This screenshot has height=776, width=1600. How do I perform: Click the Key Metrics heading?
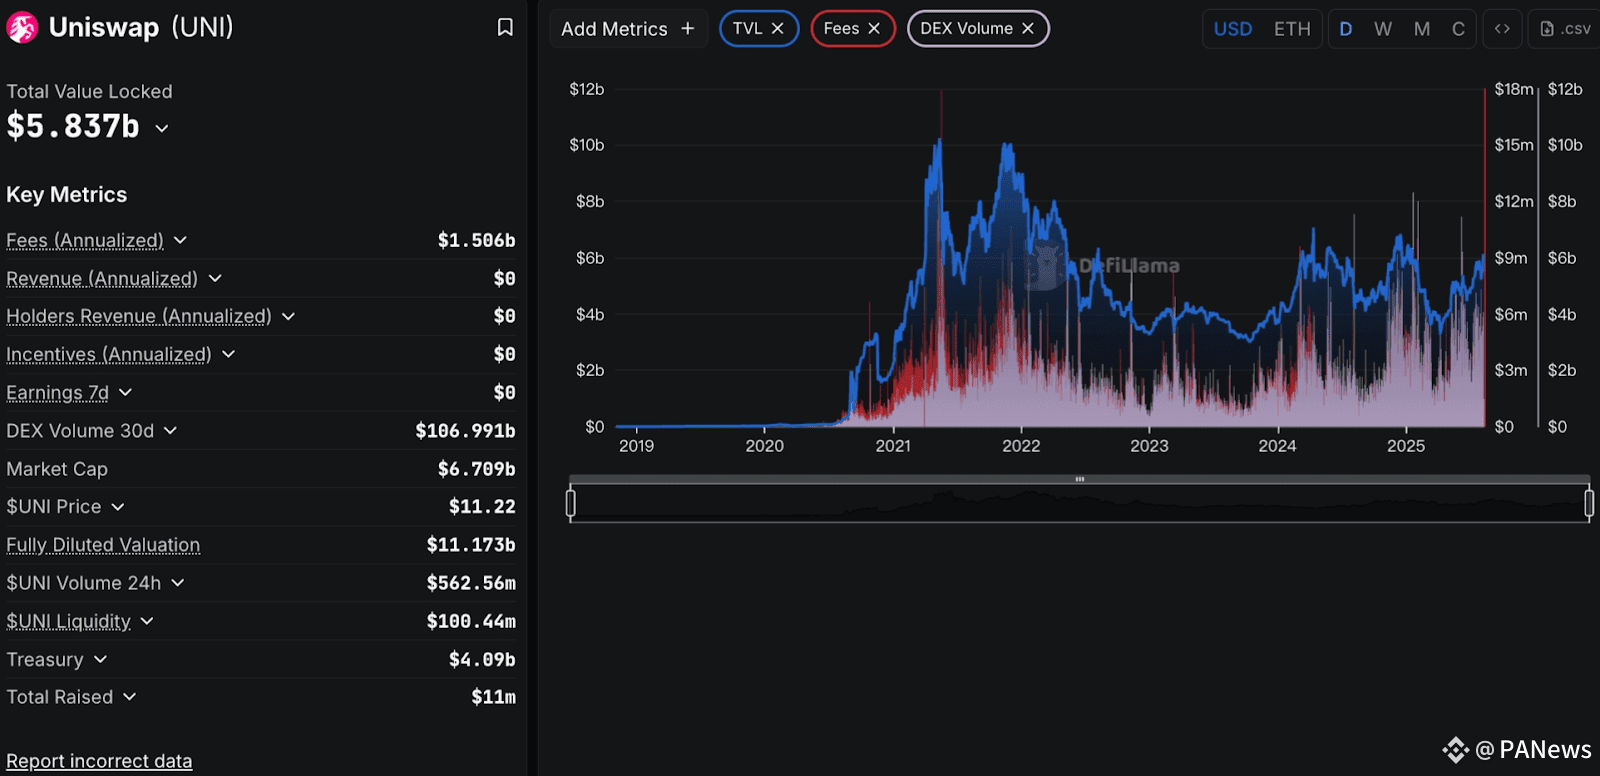[x=67, y=195]
